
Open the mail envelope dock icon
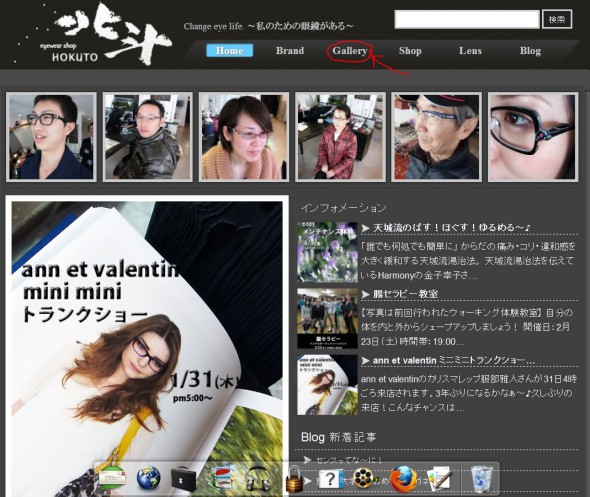pyautogui.click(x=112, y=479)
